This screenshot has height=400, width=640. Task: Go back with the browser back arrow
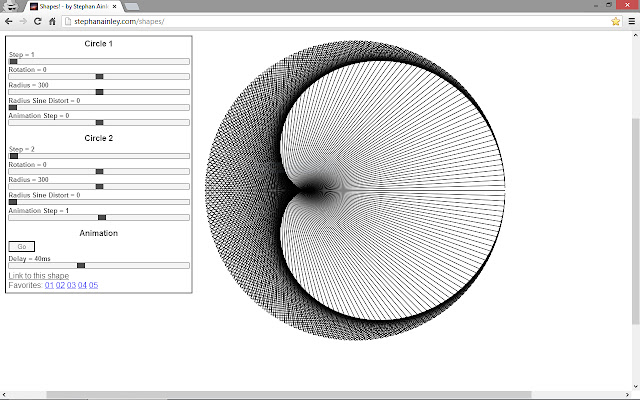9,21
